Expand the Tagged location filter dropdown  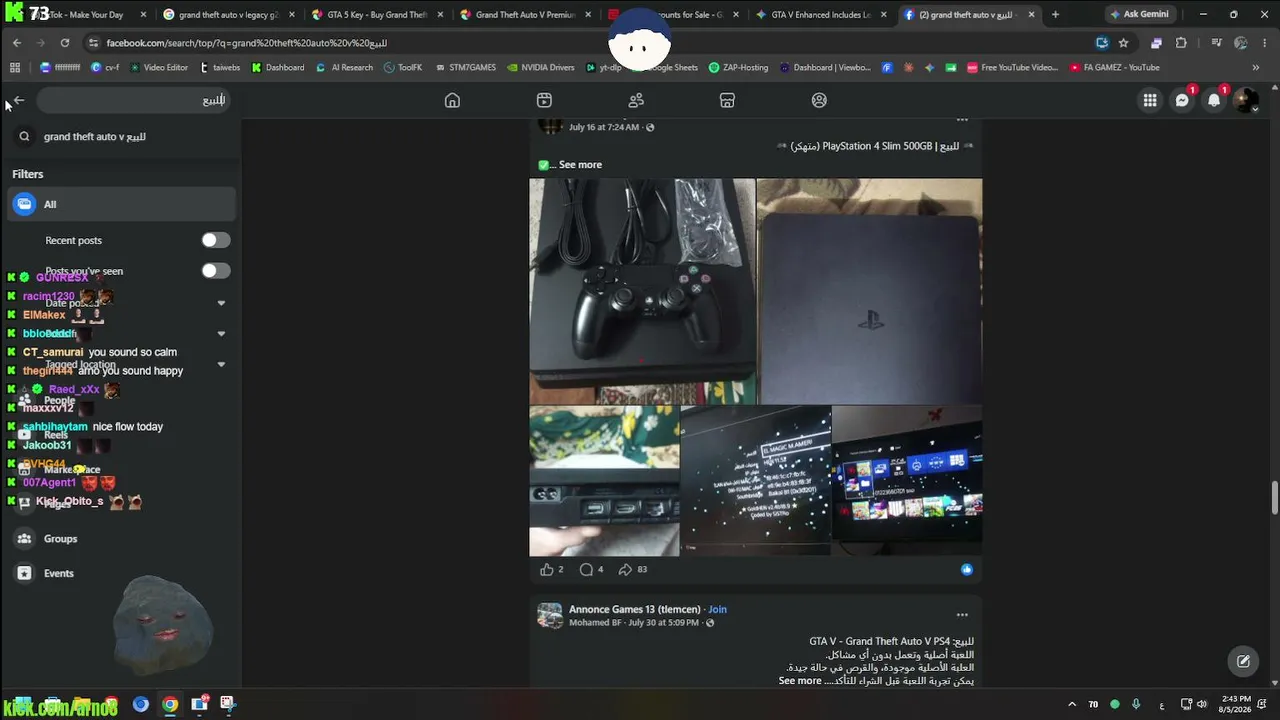(221, 365)
